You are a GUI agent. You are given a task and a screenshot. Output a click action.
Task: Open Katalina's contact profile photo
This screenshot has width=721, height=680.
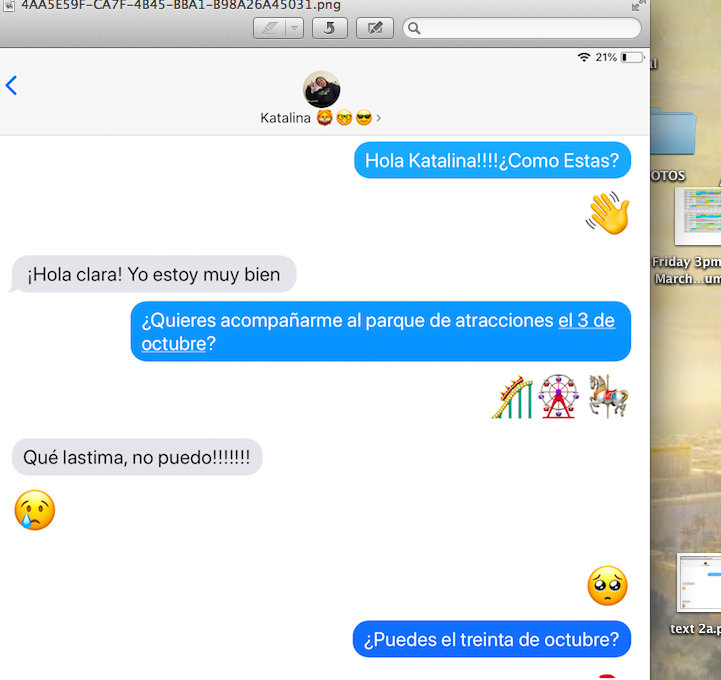tap(321, 89)
